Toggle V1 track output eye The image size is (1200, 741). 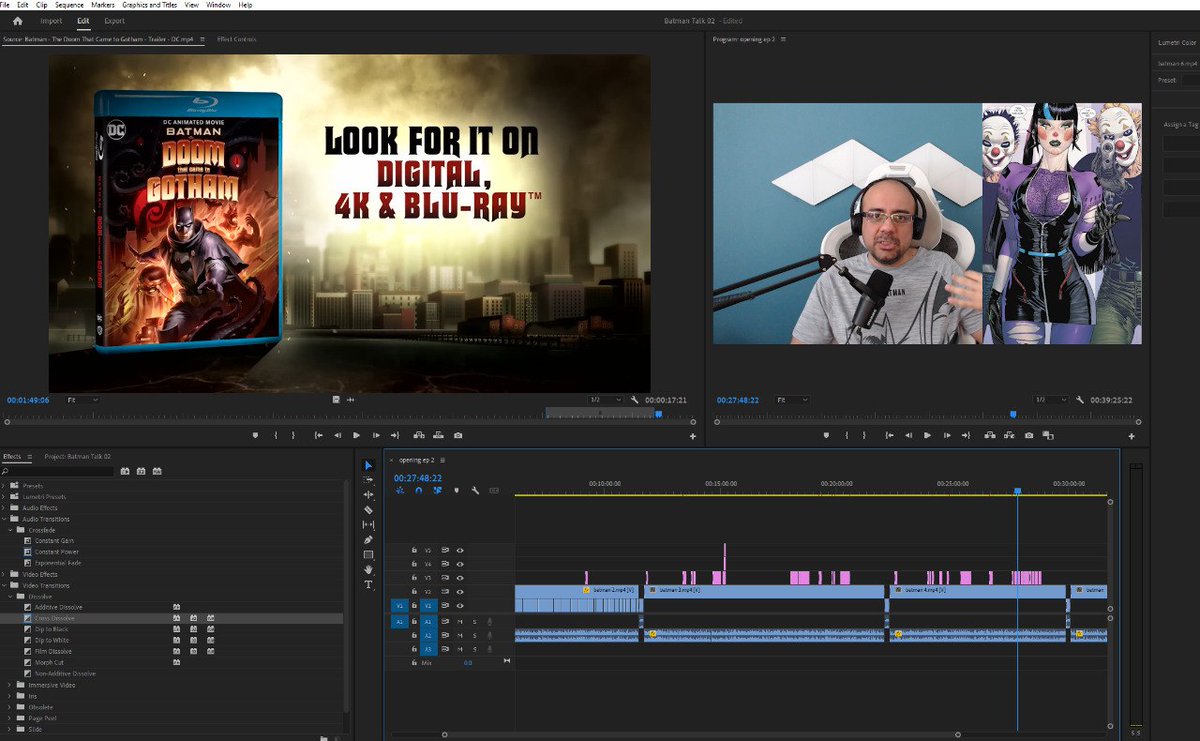pos(460,606)
